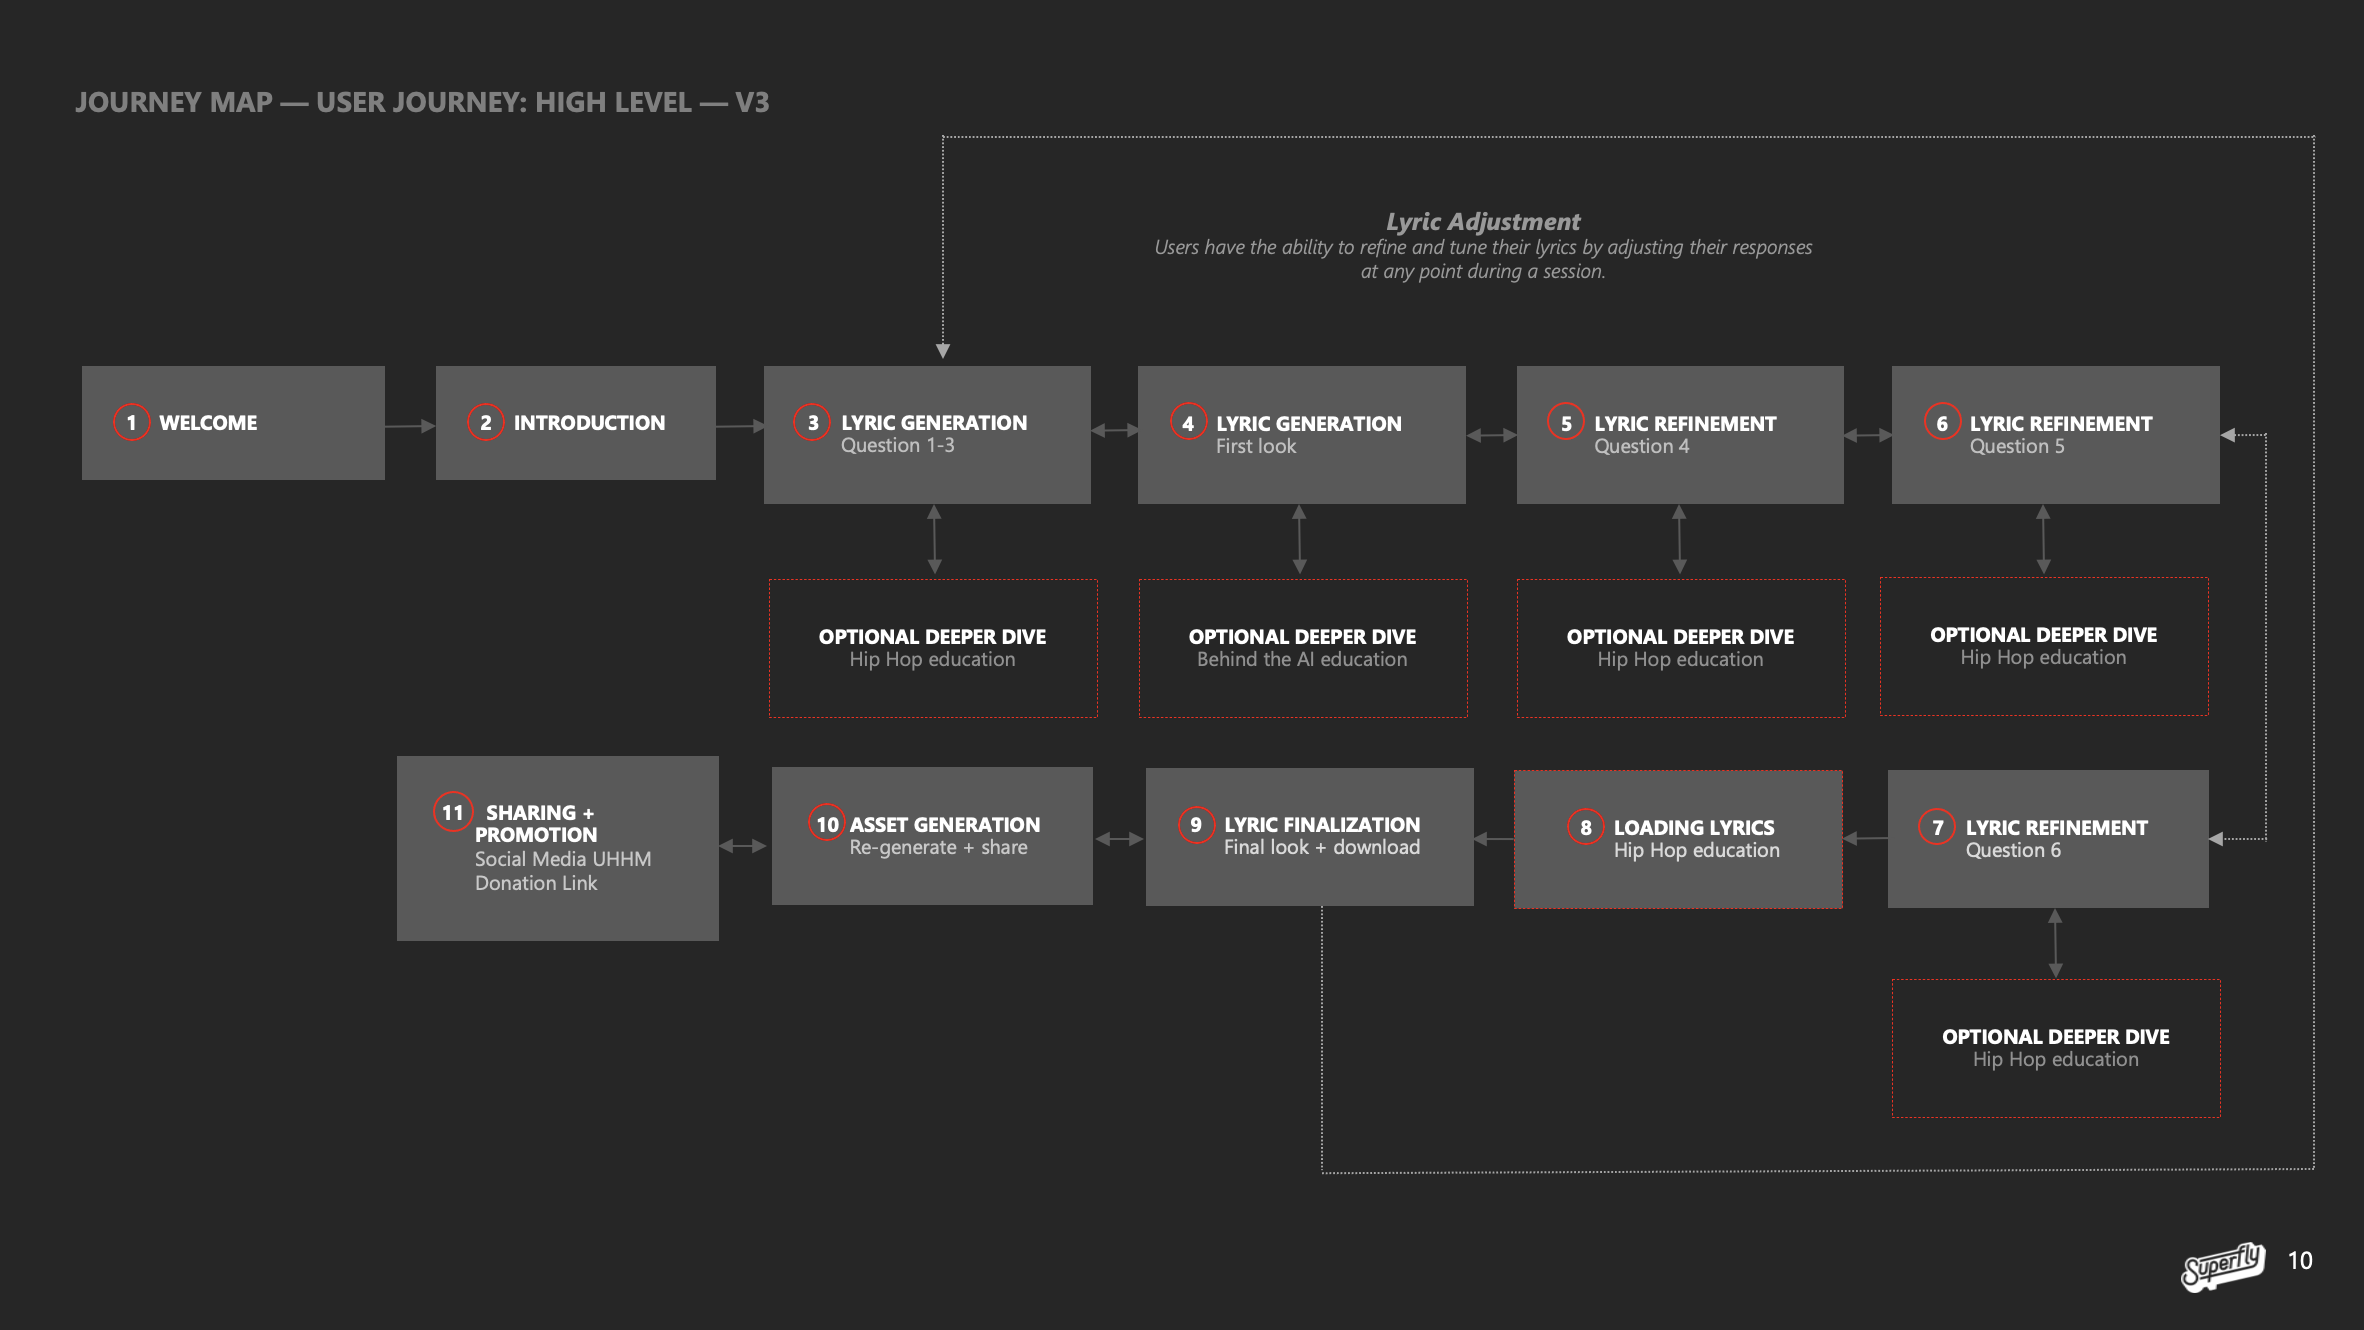Select Lyric Refinement Question 5 box
Image resolution: width=2364 pixels, height=1330 pixels.
[x=2056, y=435]
